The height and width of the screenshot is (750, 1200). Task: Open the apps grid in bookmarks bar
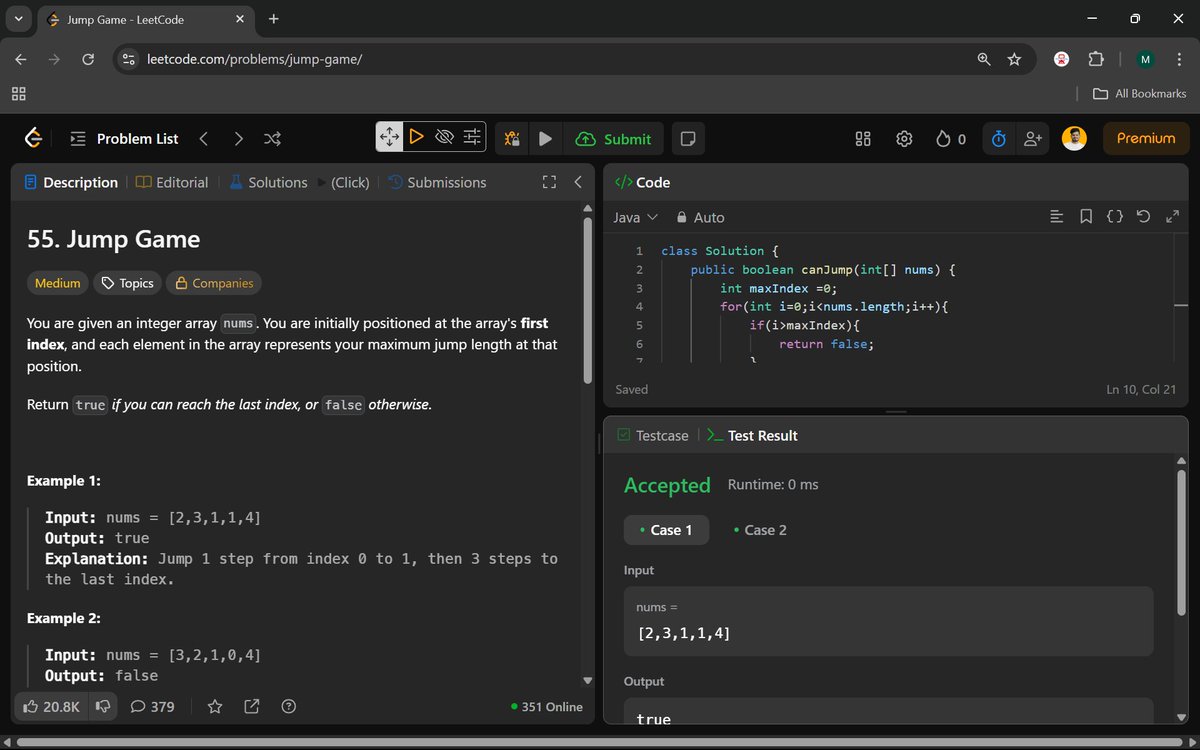(18, 93)
